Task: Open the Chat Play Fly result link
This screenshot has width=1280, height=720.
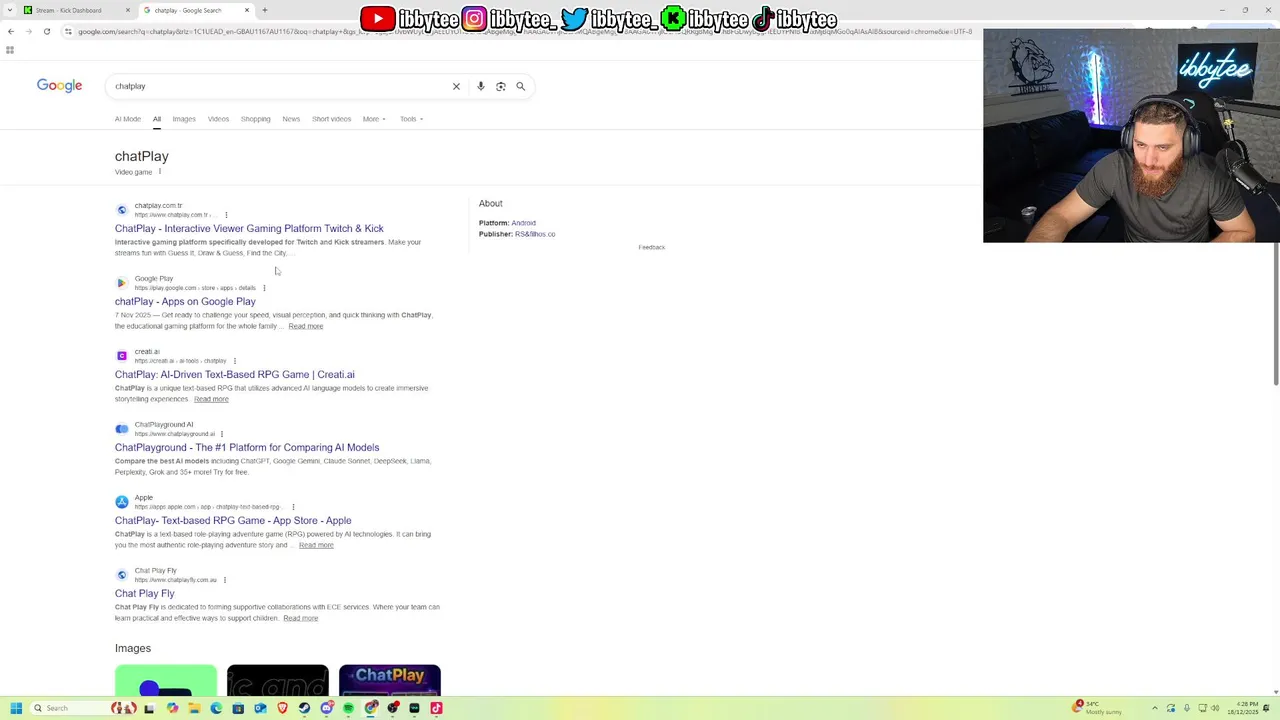Action: 145,594
